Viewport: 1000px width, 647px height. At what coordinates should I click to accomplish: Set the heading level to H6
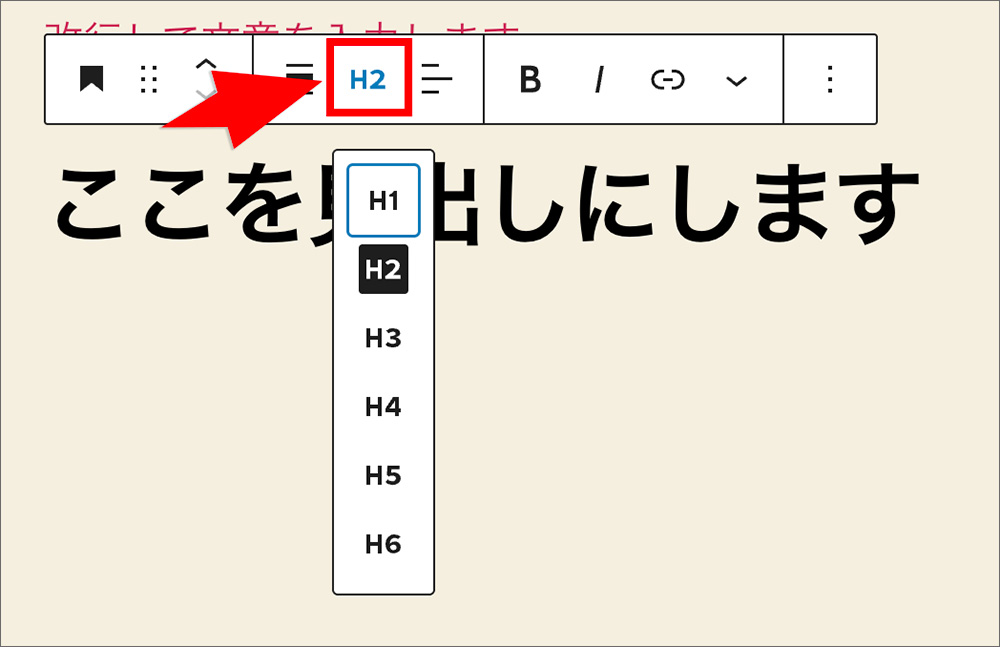(x=383, y=544)
